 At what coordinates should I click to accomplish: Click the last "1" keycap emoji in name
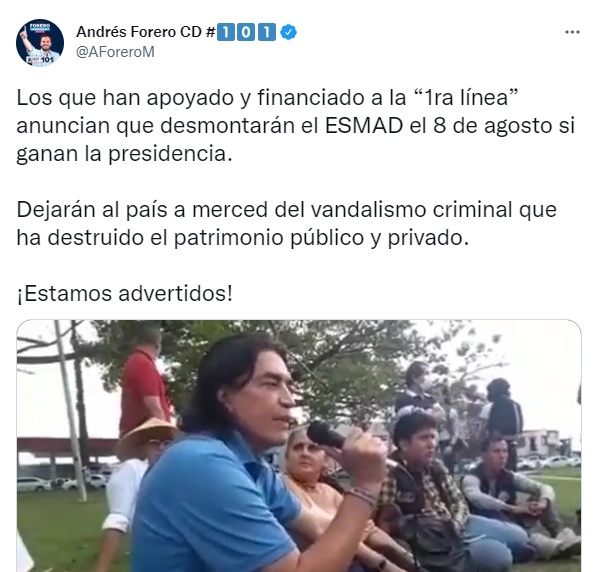tap(267, 32)
